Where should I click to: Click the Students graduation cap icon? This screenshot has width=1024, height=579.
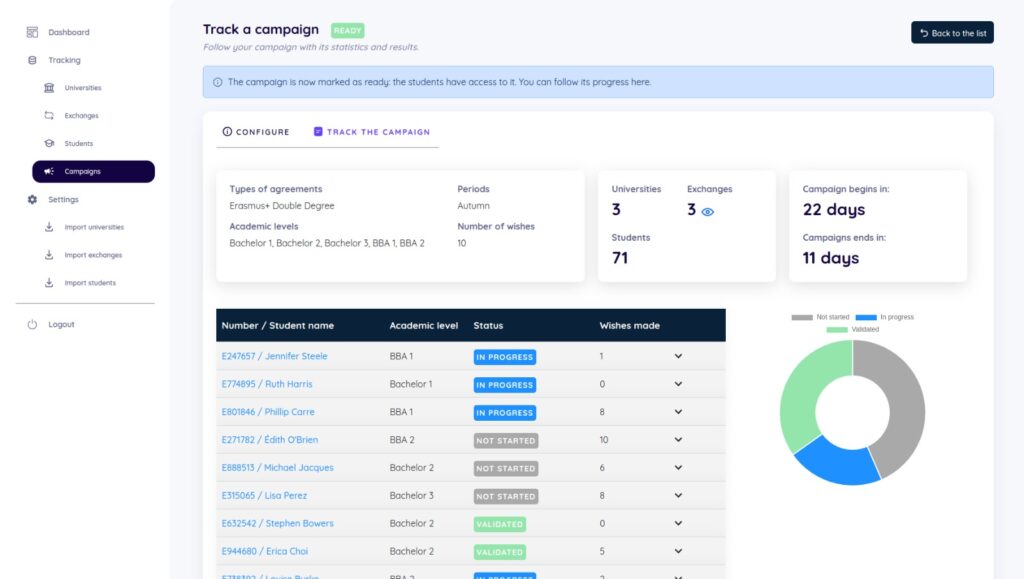49,143
